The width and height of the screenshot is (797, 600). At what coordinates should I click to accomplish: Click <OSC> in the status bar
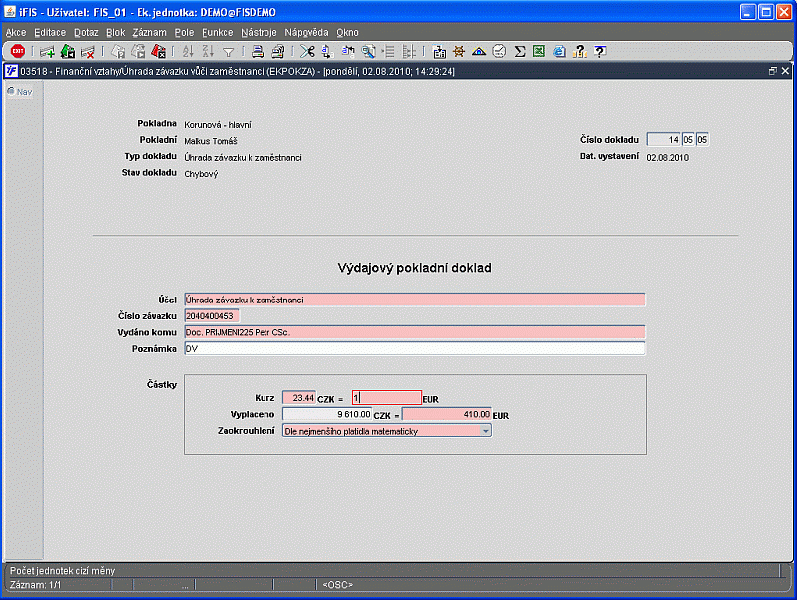click(x=338, y=585)
